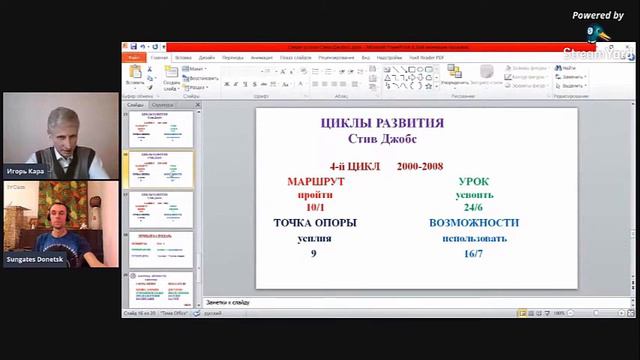Screen dimensions: 640x360
Task: Select the Star shape in gallery
Action: (429, 86)
